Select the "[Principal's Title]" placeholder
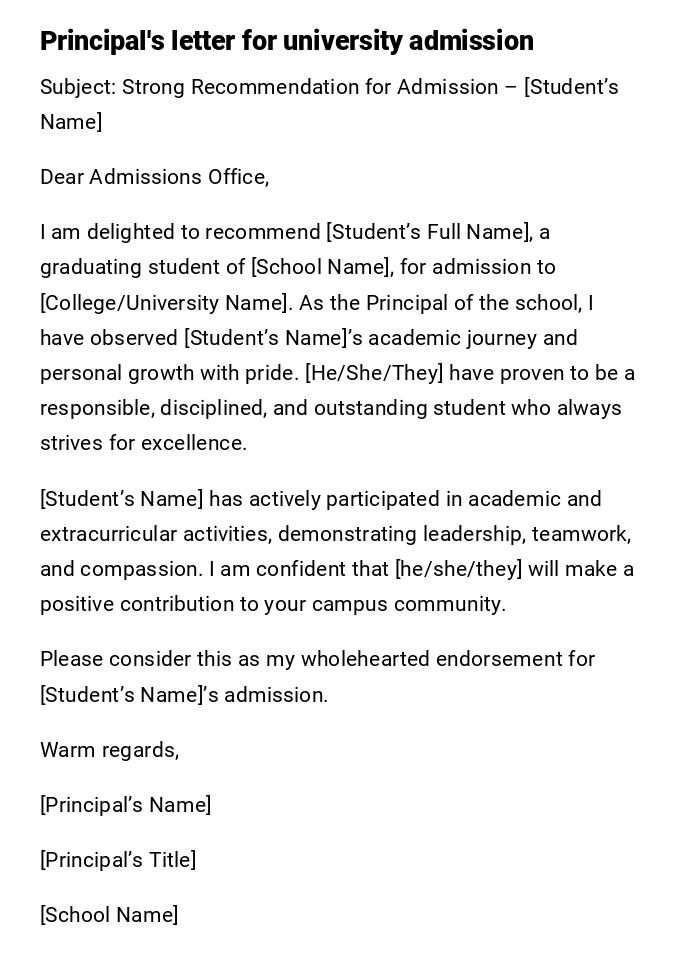 pyautogui.click(x=118, y=860)
